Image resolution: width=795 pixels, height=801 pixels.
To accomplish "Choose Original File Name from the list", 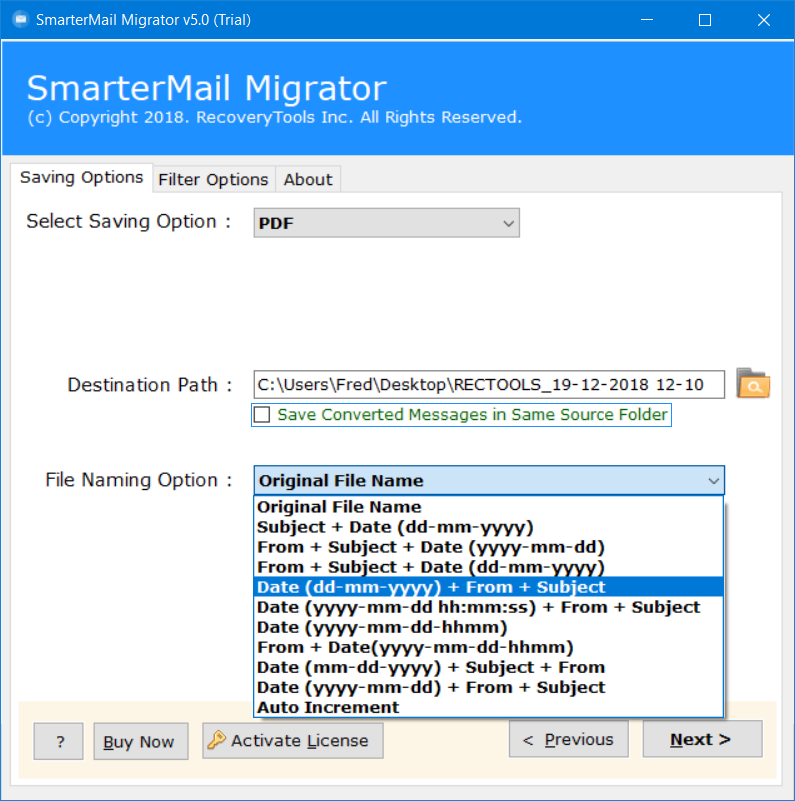I will 488,507.
